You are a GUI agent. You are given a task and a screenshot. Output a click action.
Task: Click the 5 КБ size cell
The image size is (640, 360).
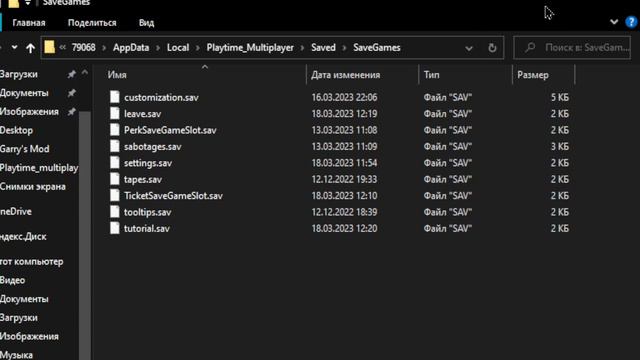[x=560, y=98]
